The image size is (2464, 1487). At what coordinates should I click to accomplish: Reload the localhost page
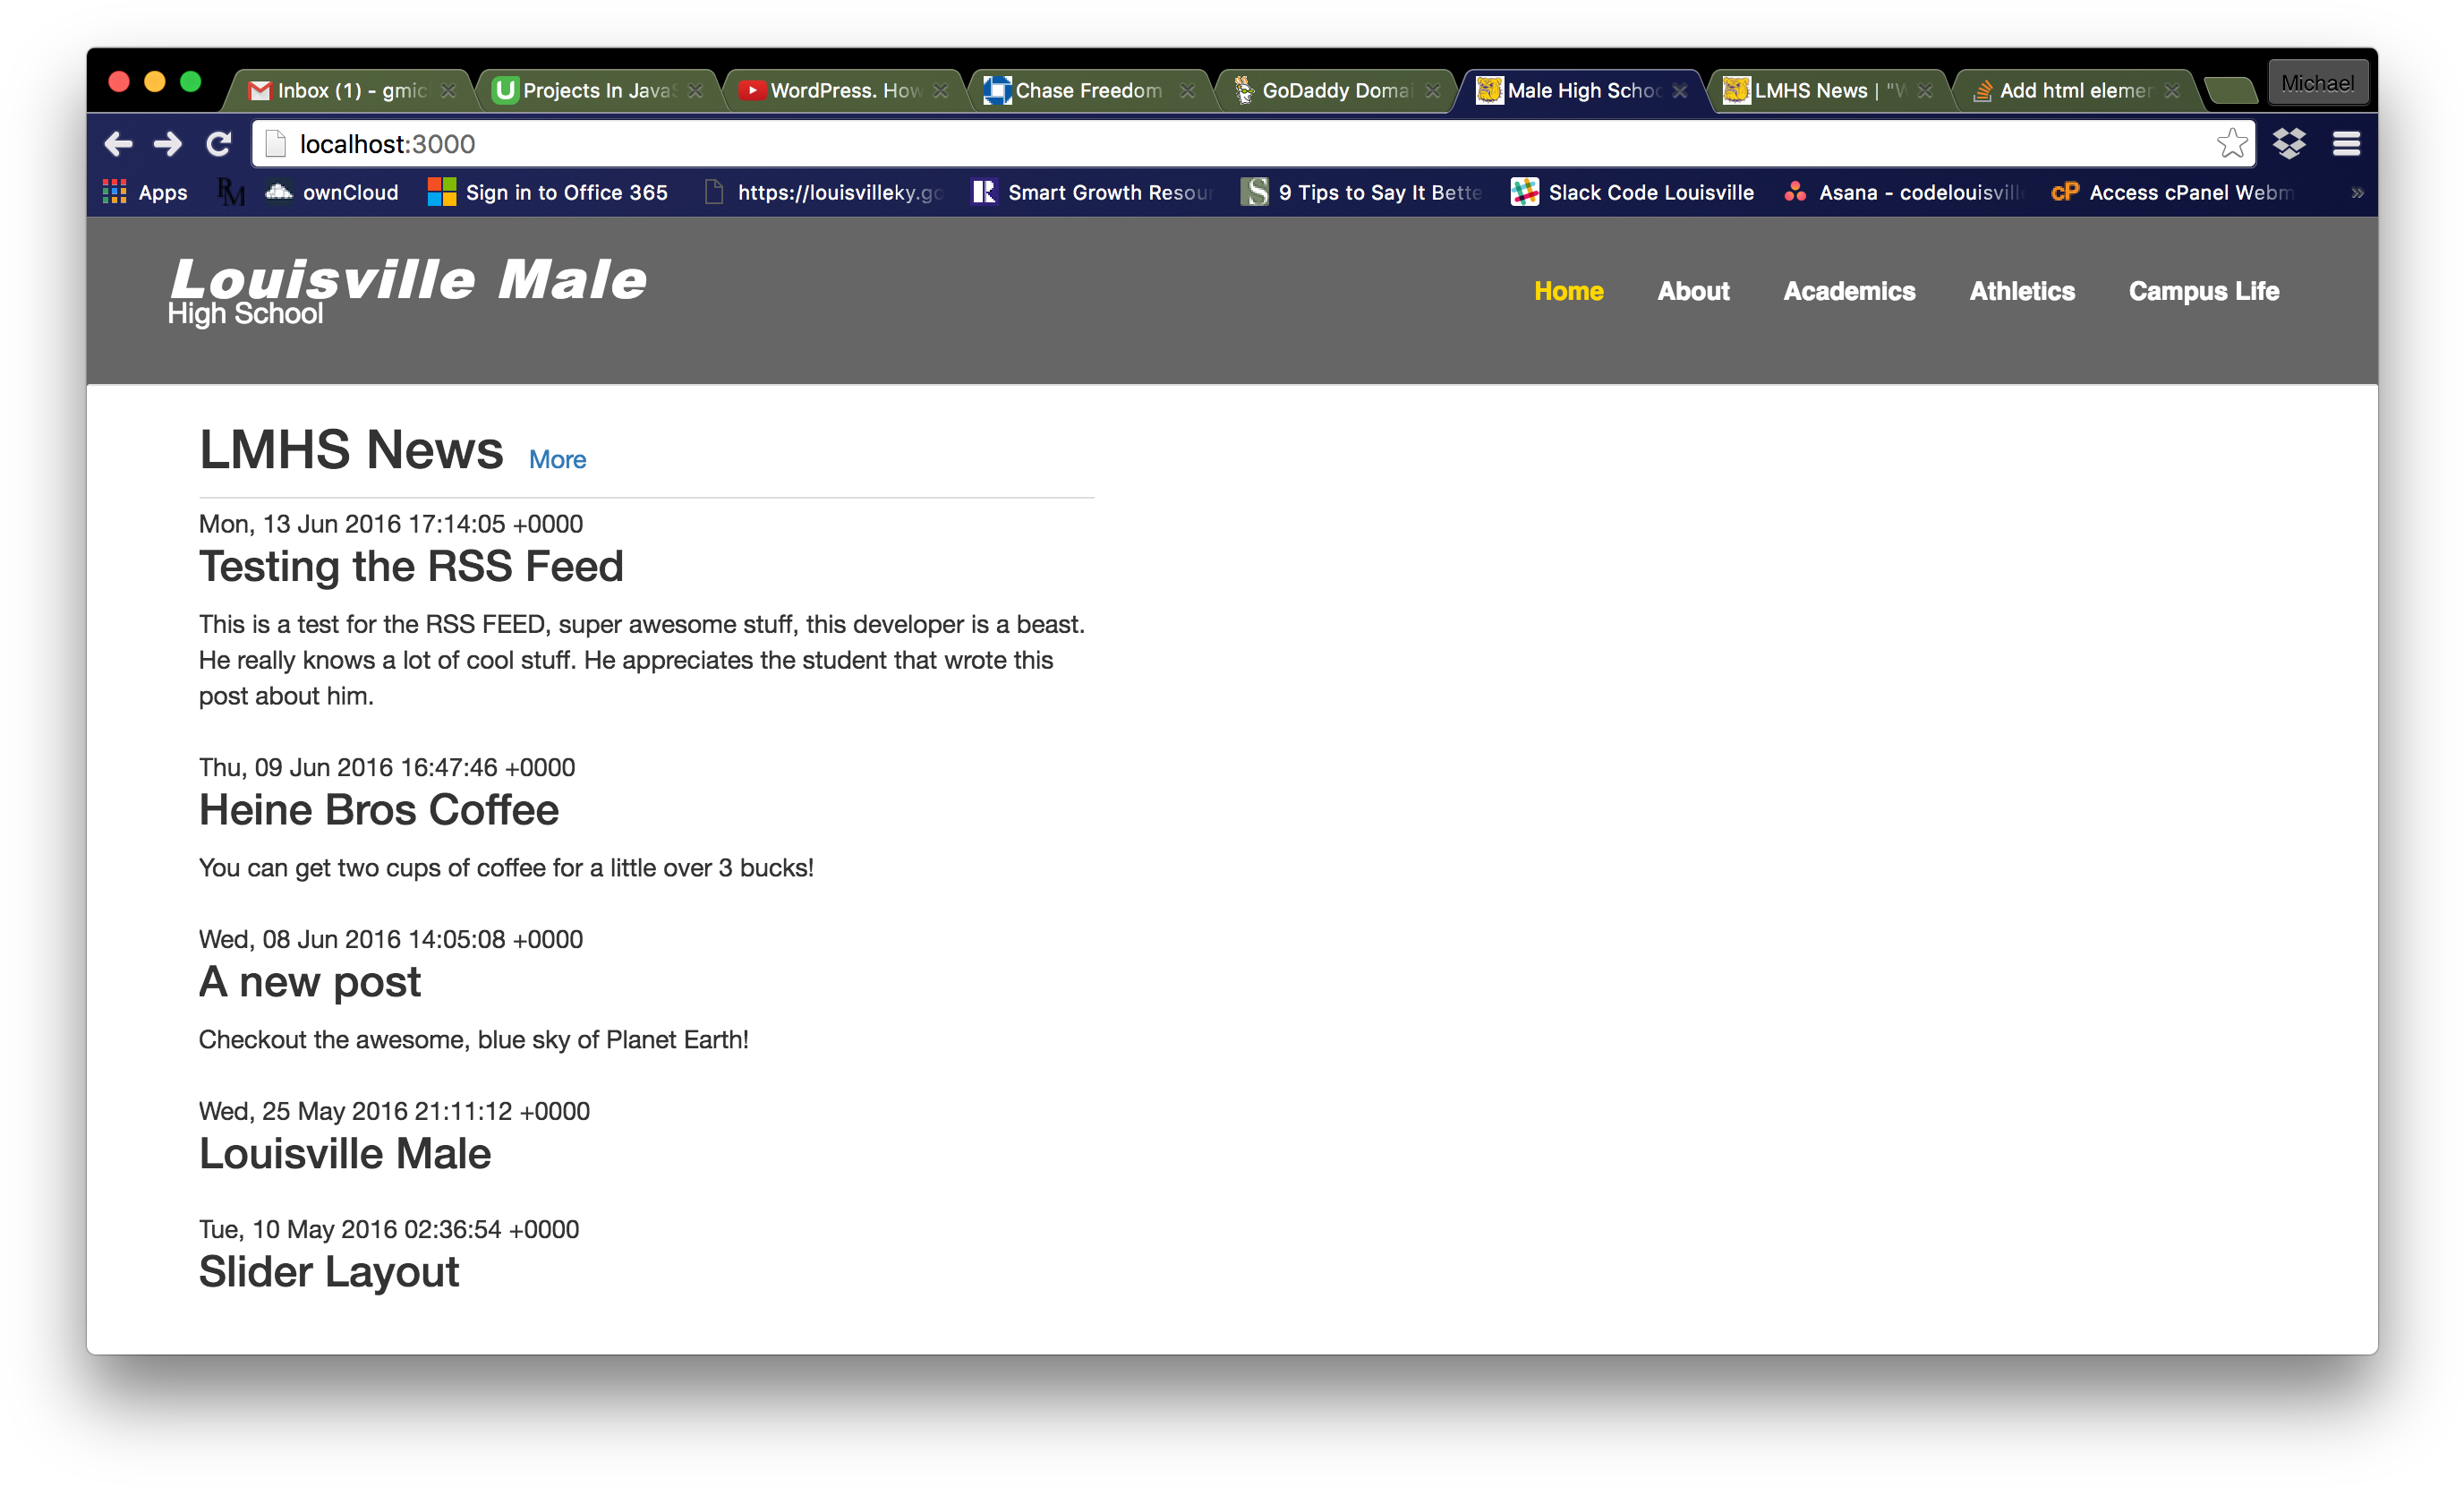(x=219, y=144)
